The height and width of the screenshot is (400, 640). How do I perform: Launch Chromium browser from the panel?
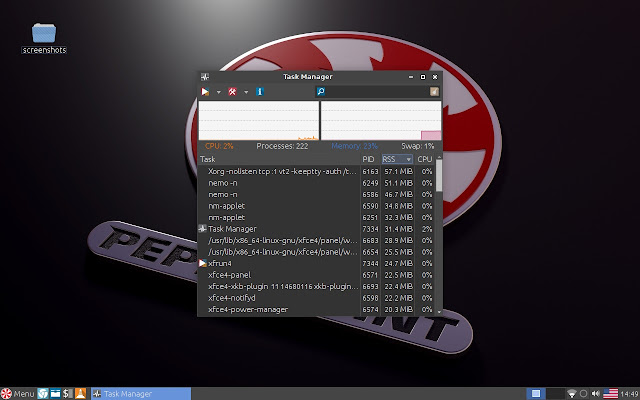click(43, 393)
